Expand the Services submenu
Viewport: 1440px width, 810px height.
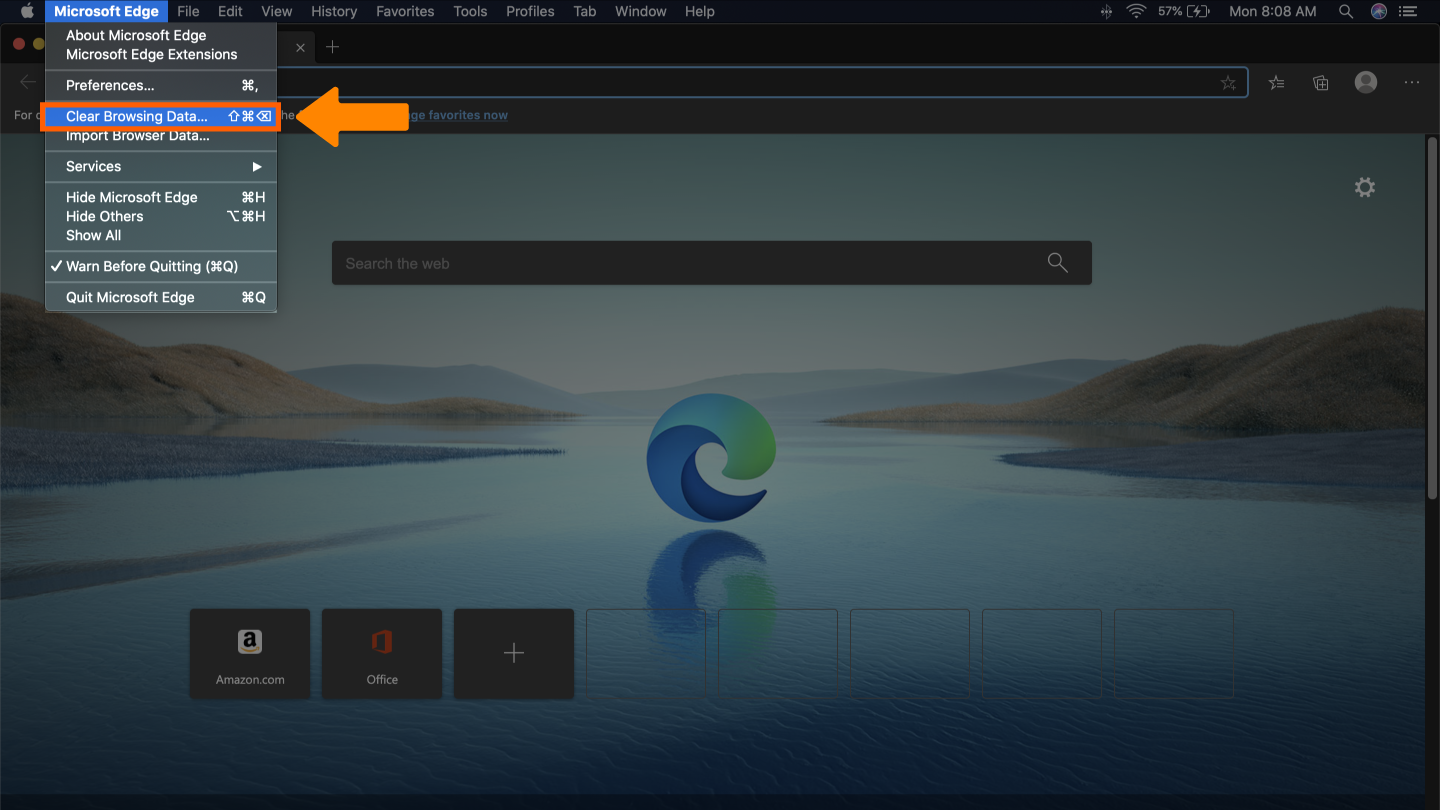161,166
